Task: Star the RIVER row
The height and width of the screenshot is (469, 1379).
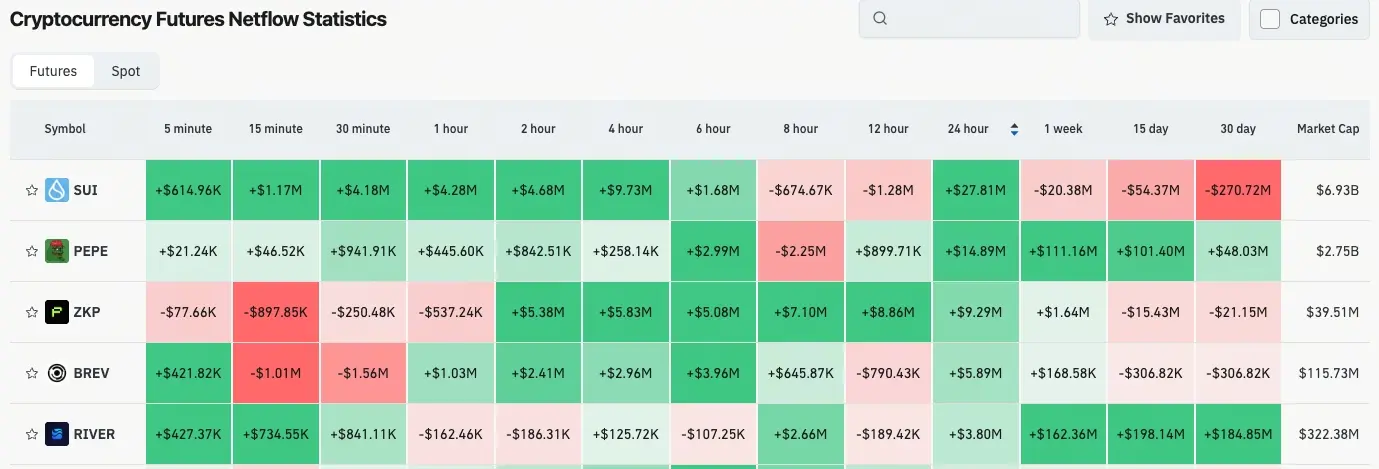Action: click(32, 434)
